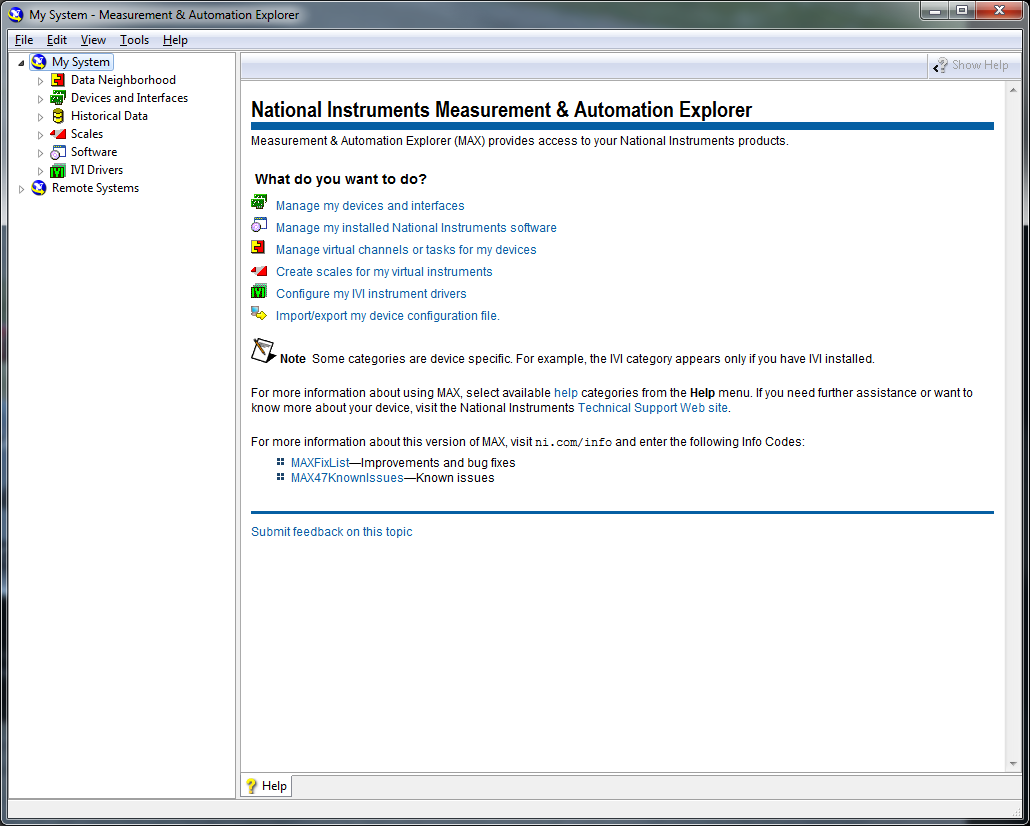Open Manage my devices and interfaces link
This screenshot has height=826, width=1030.
(370, 206)
